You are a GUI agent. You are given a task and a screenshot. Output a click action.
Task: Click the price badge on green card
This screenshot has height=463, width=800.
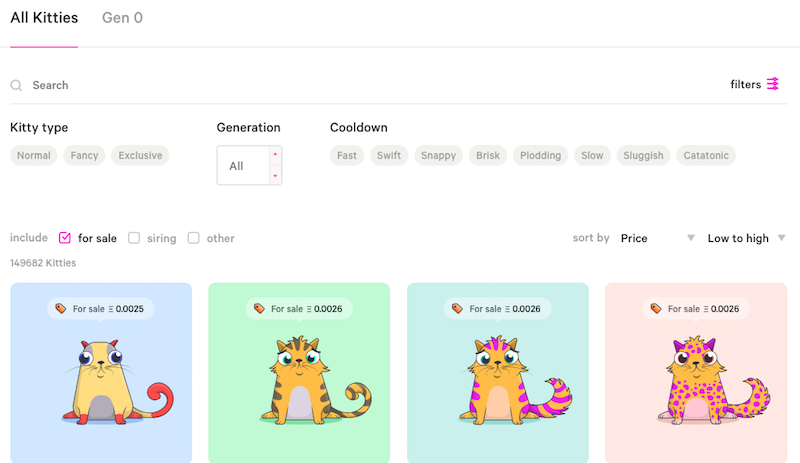pyautogui.click(x=299, y=309)
